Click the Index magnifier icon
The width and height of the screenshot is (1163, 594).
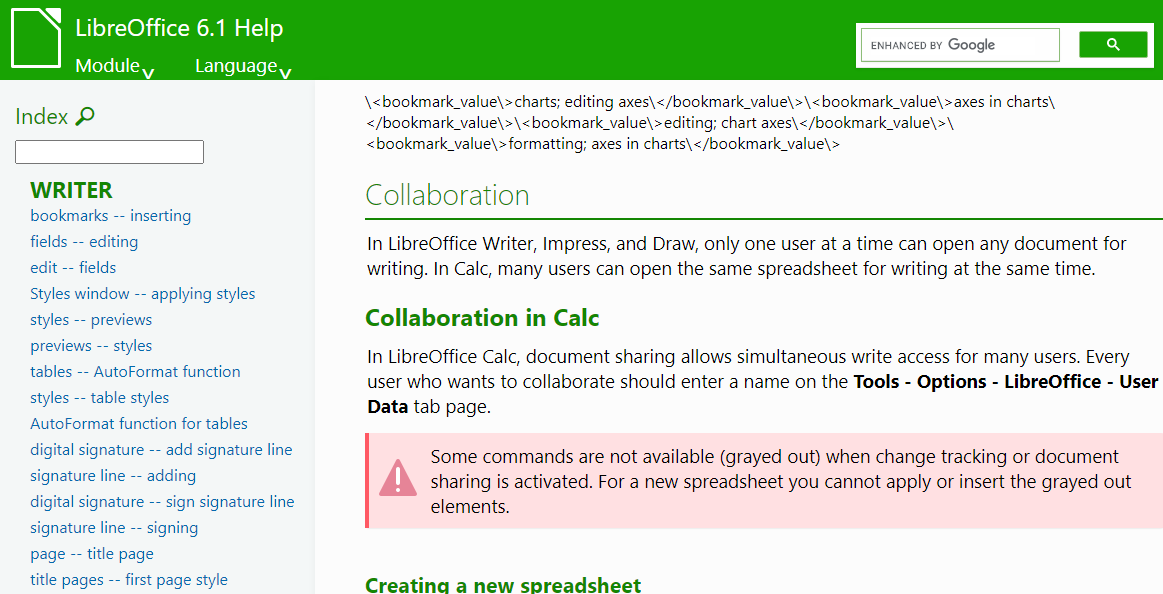pyautogui.click(x=85, y=116)
